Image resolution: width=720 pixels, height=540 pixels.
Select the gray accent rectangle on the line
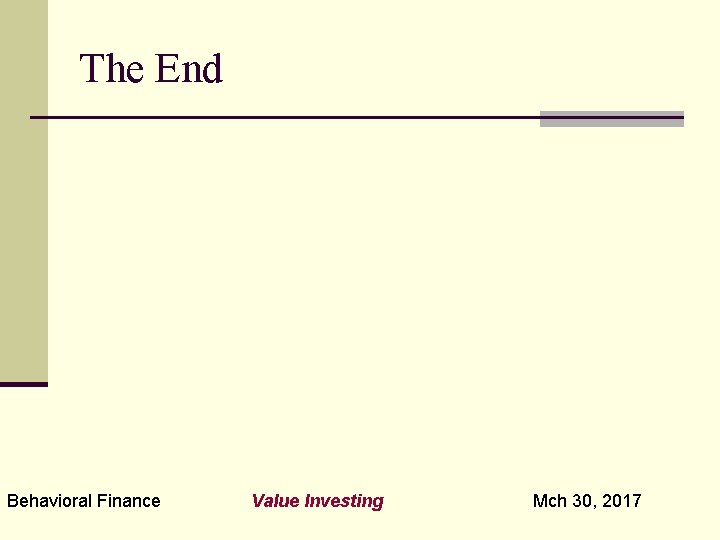pos(612,119)
